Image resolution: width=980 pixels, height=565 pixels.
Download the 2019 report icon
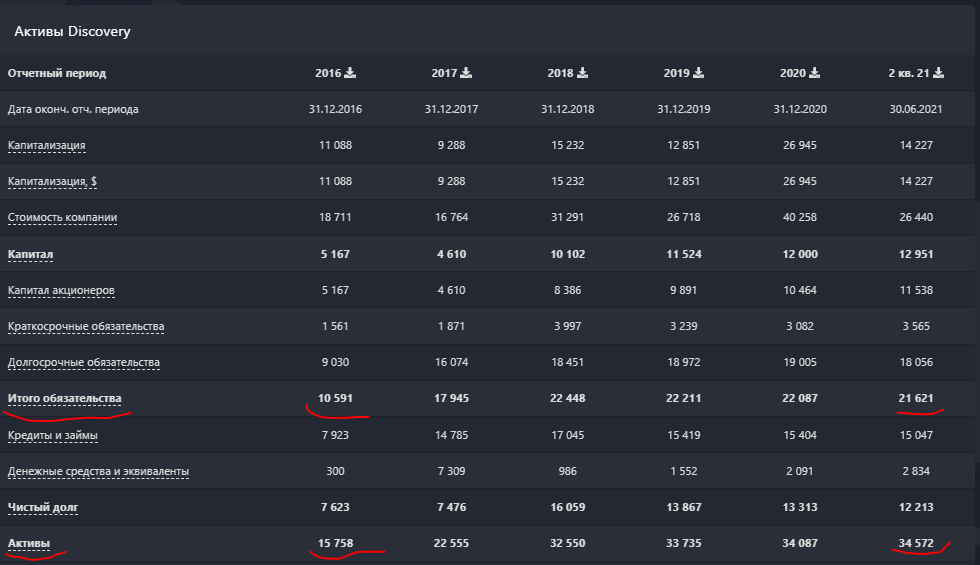coord(699,72)
